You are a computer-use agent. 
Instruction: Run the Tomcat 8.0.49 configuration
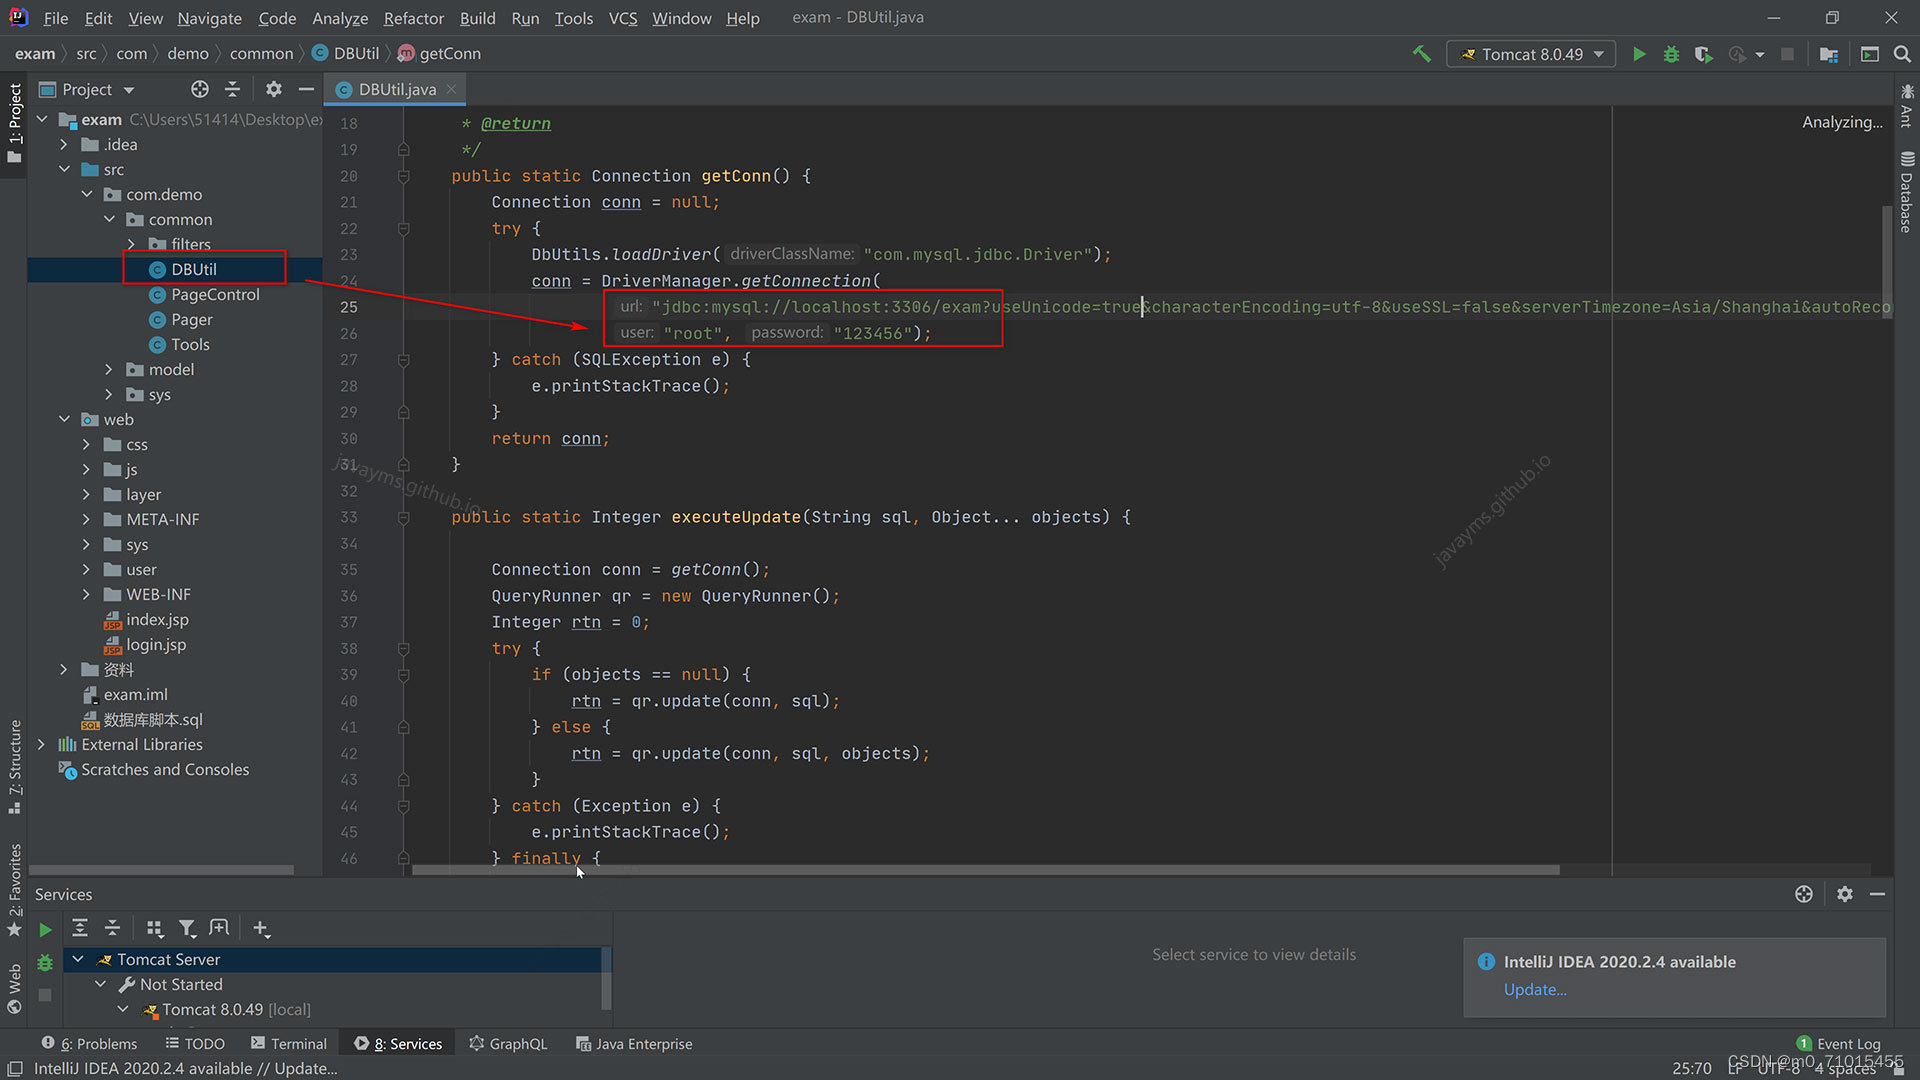(1640, 54)
